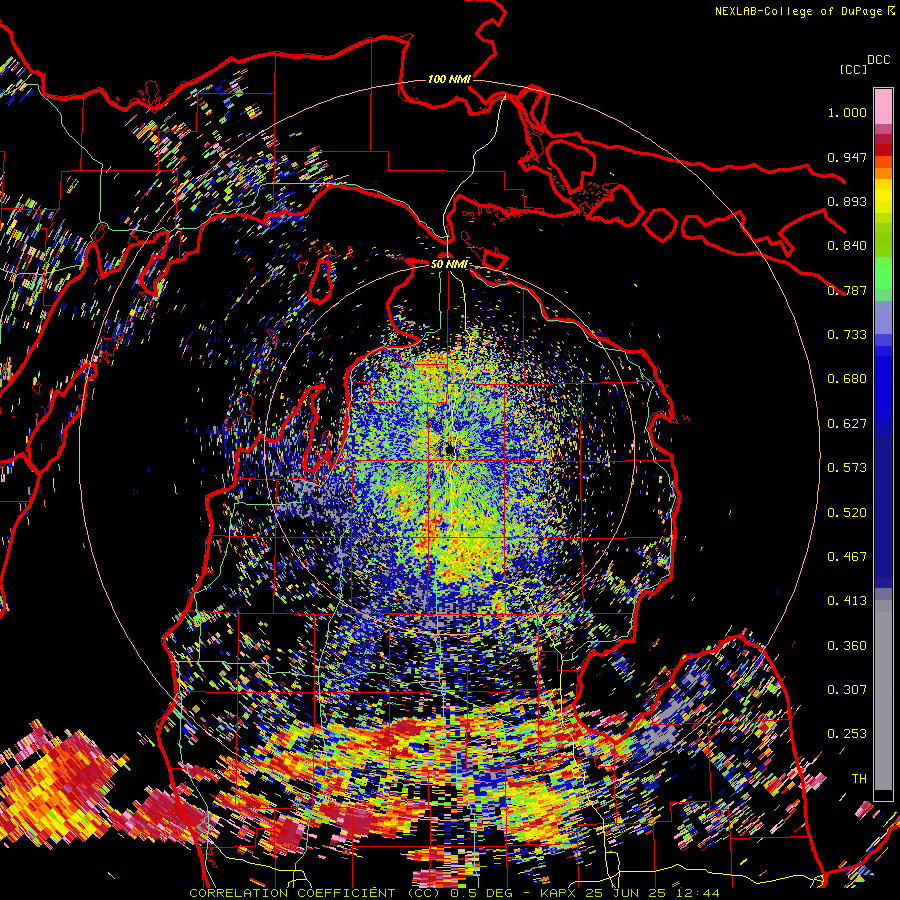Click the 1.000 legend value

tap(847, 112)
